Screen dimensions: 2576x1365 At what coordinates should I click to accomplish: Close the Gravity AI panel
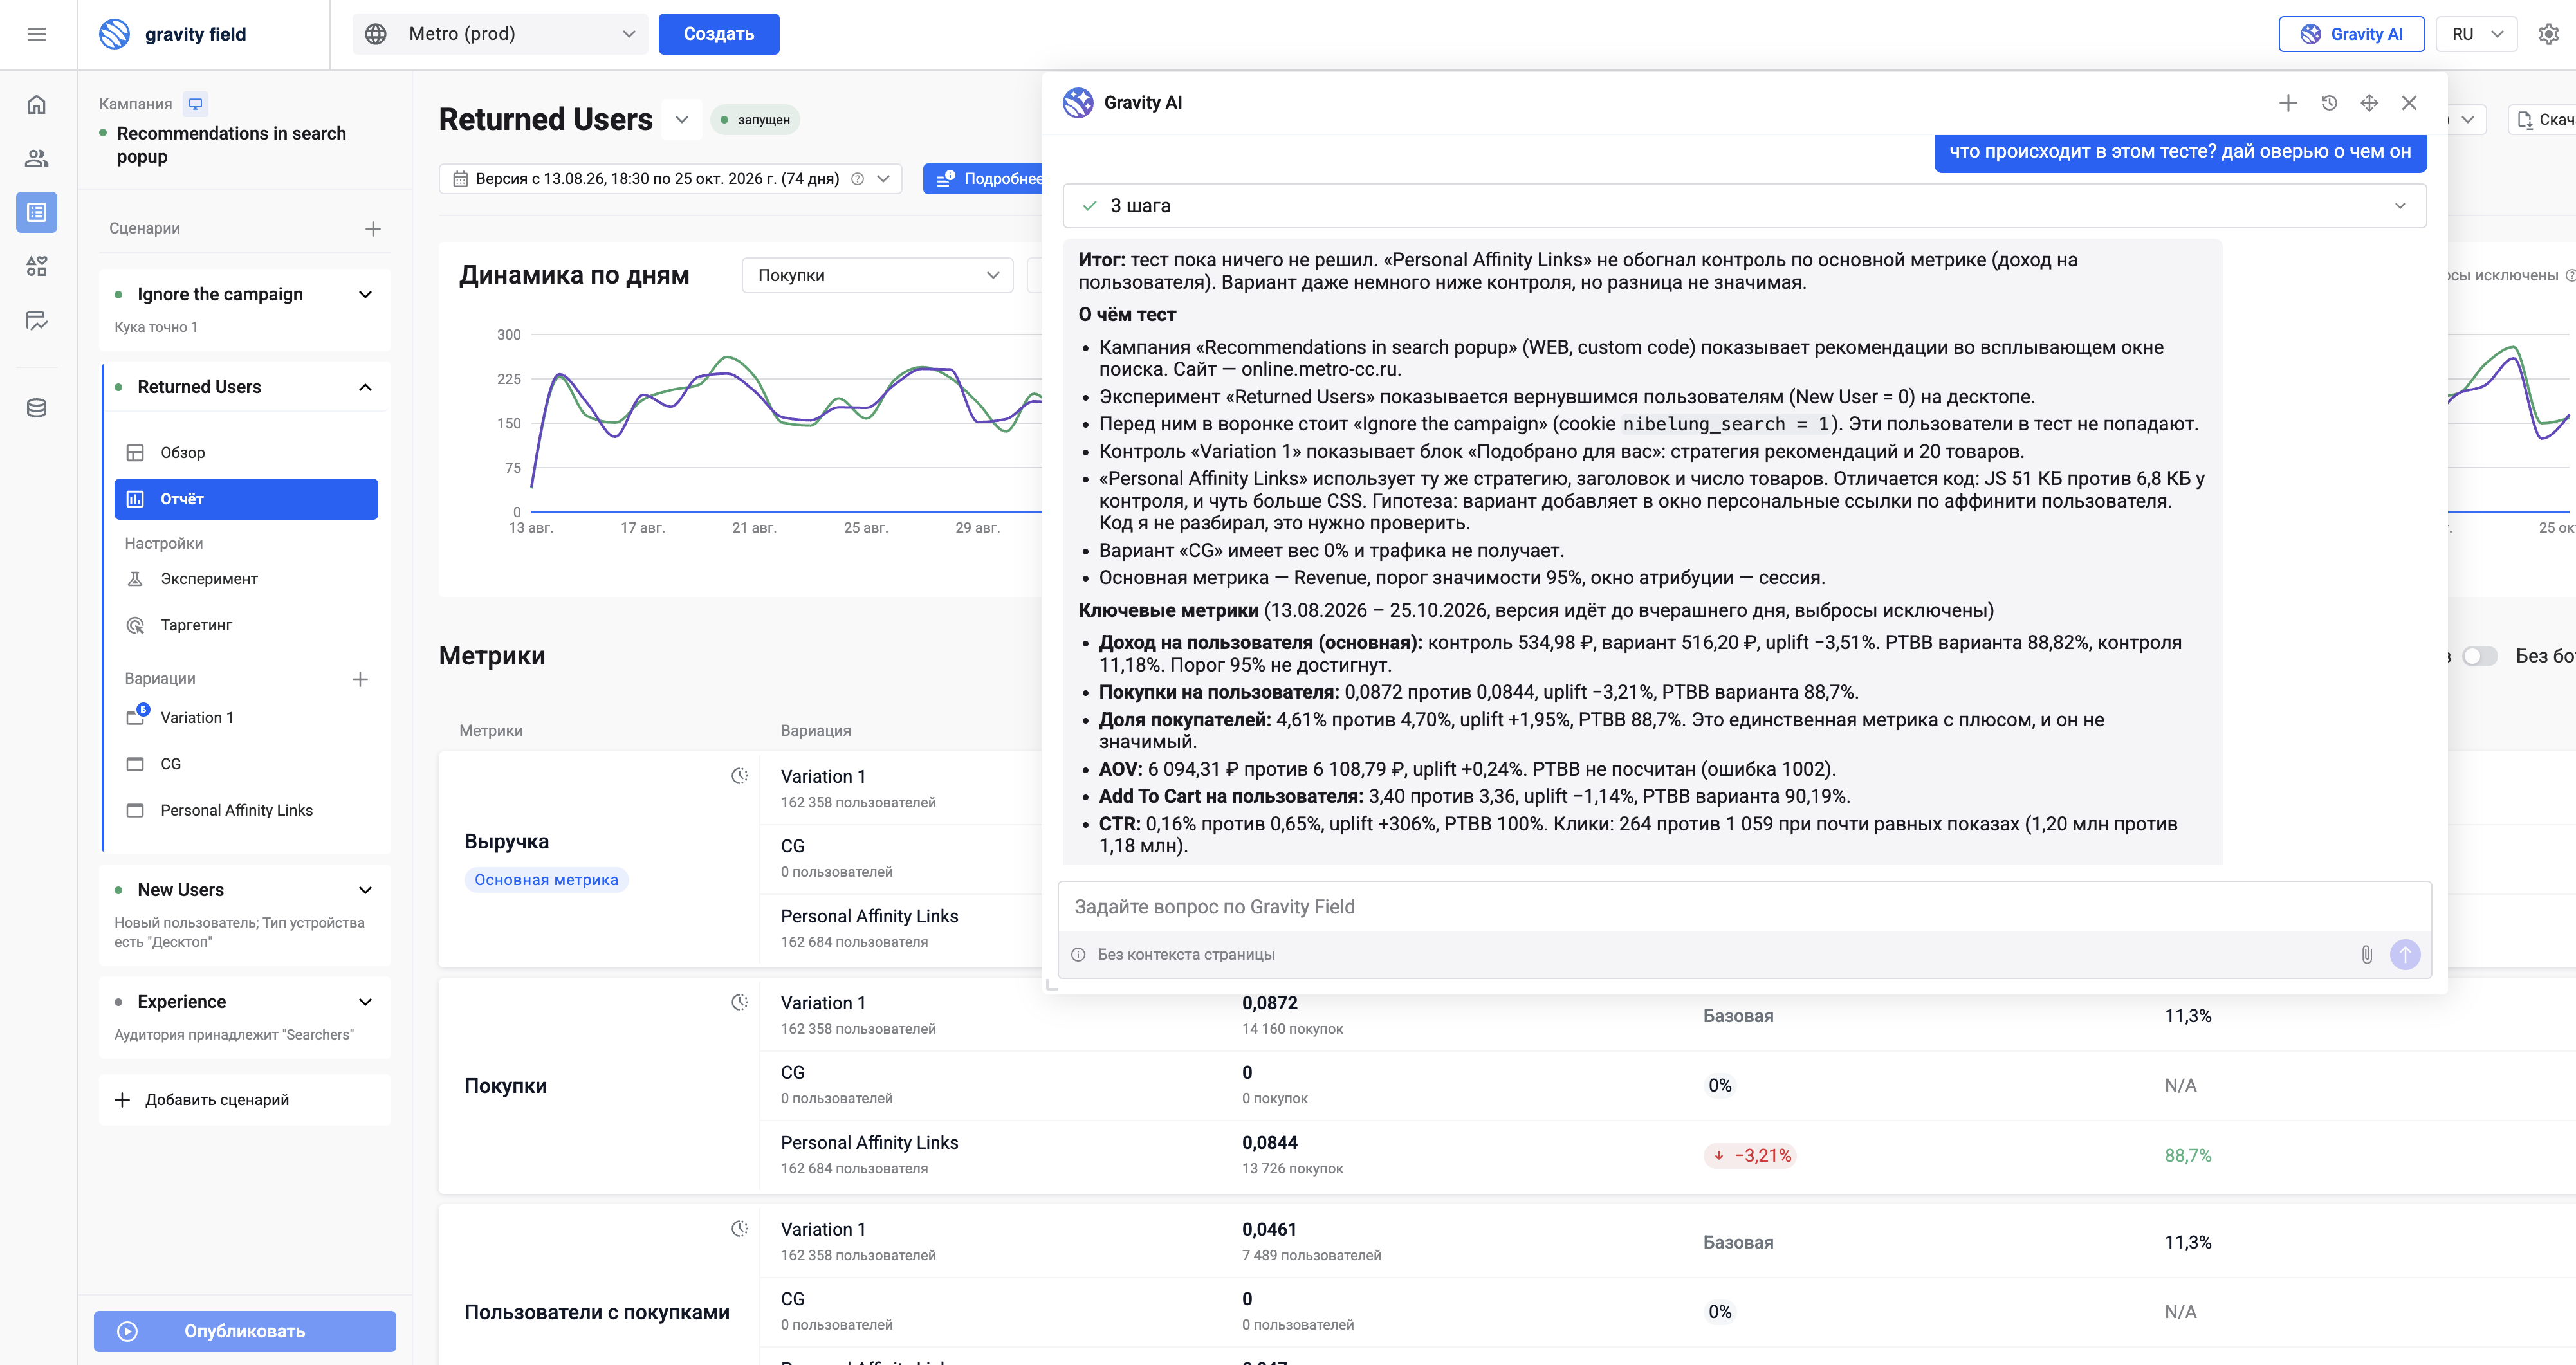coord(2410,103)
